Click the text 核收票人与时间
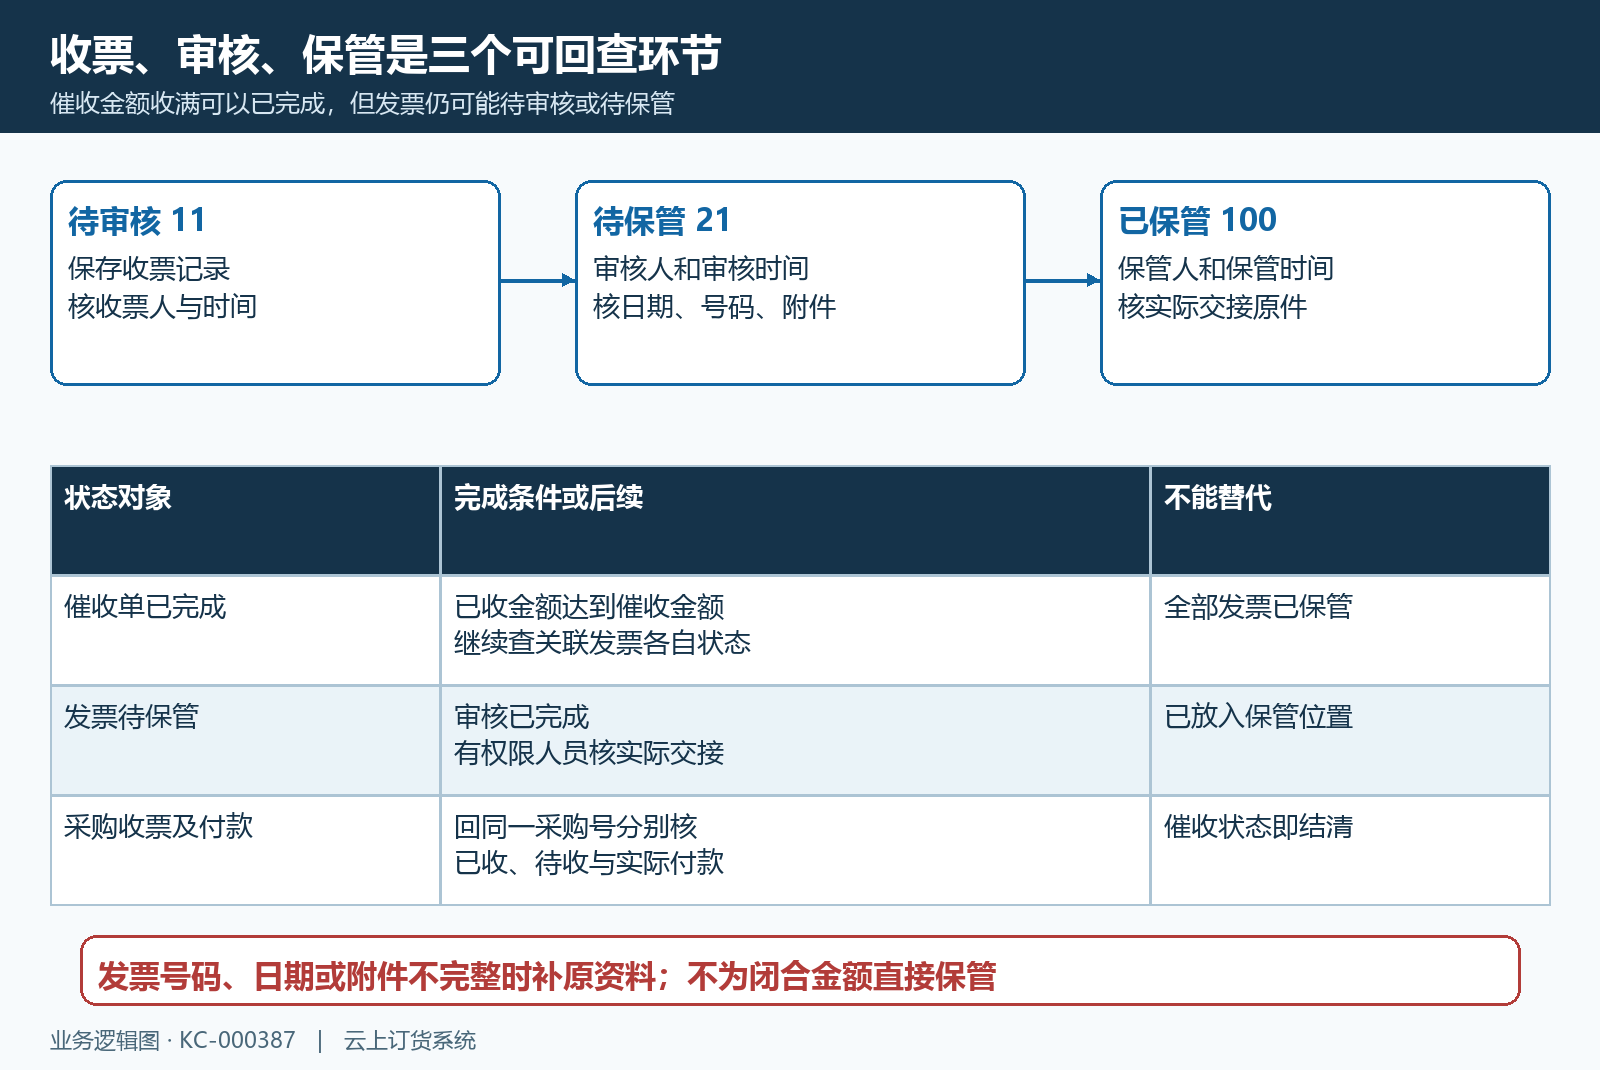 (x=162, y=307)
